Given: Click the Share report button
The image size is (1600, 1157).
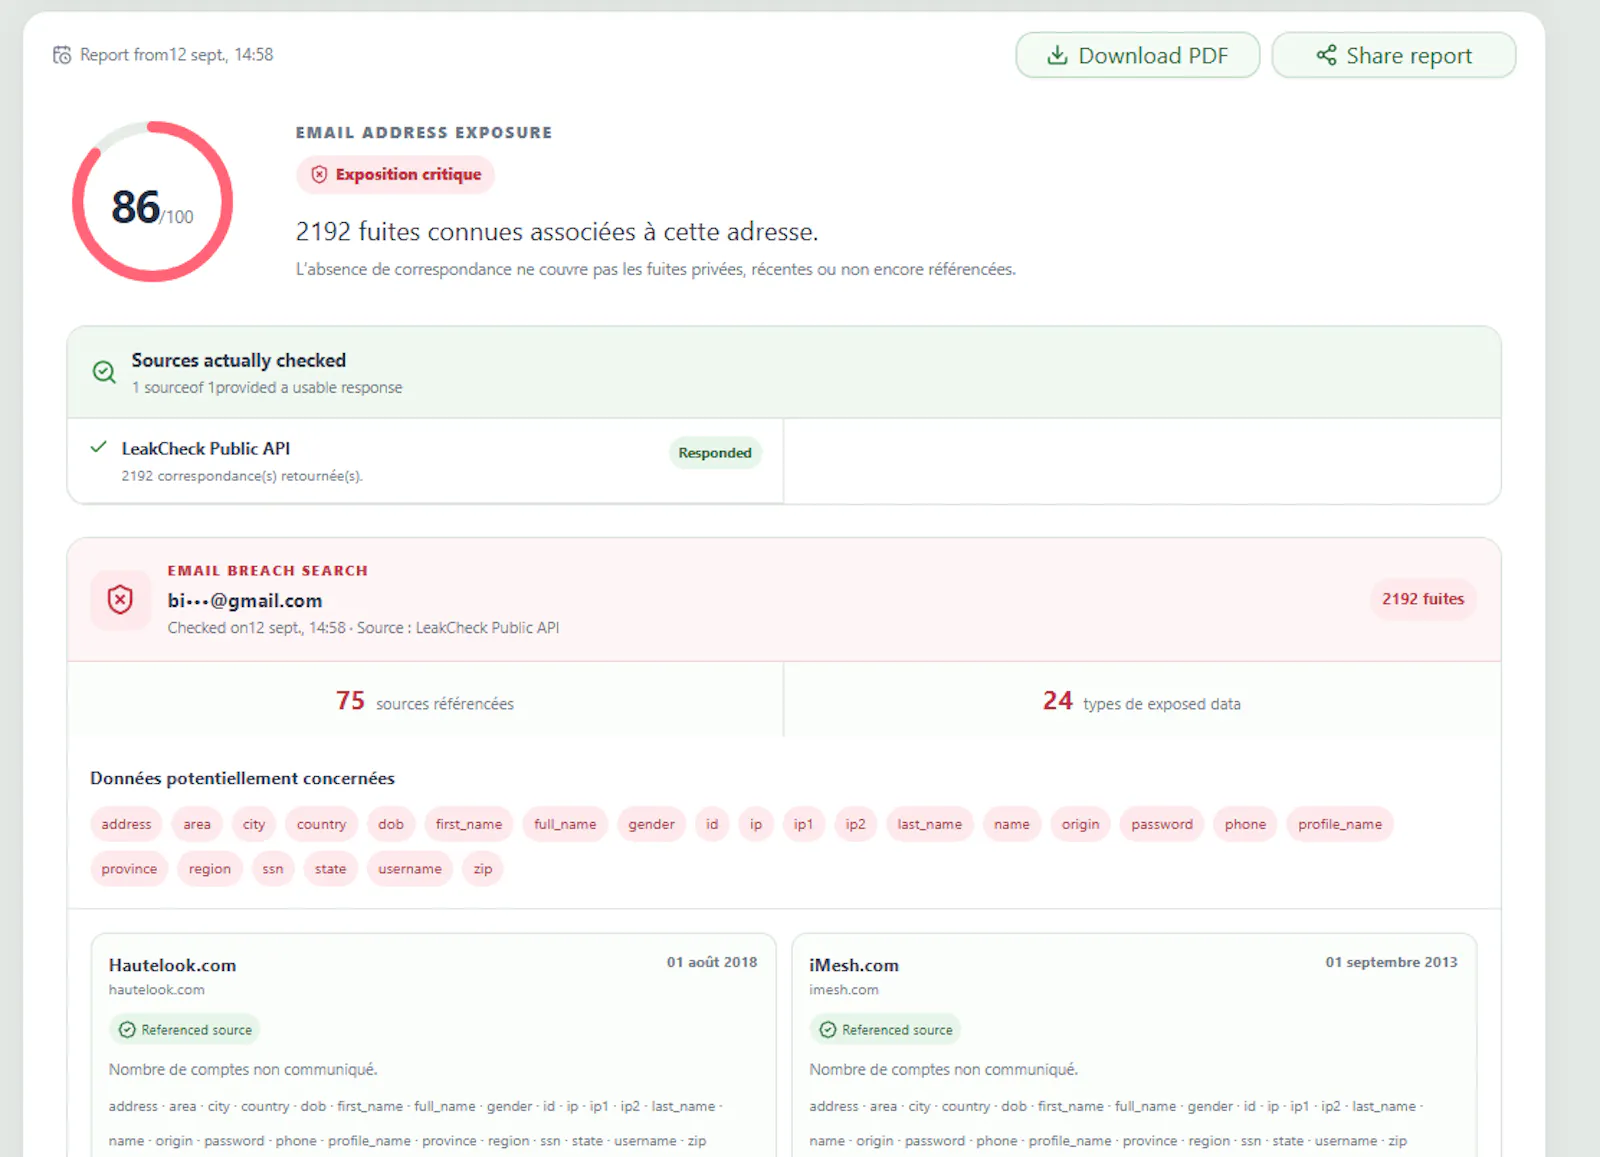Looking at the screenshot, I should [1393, 55].
